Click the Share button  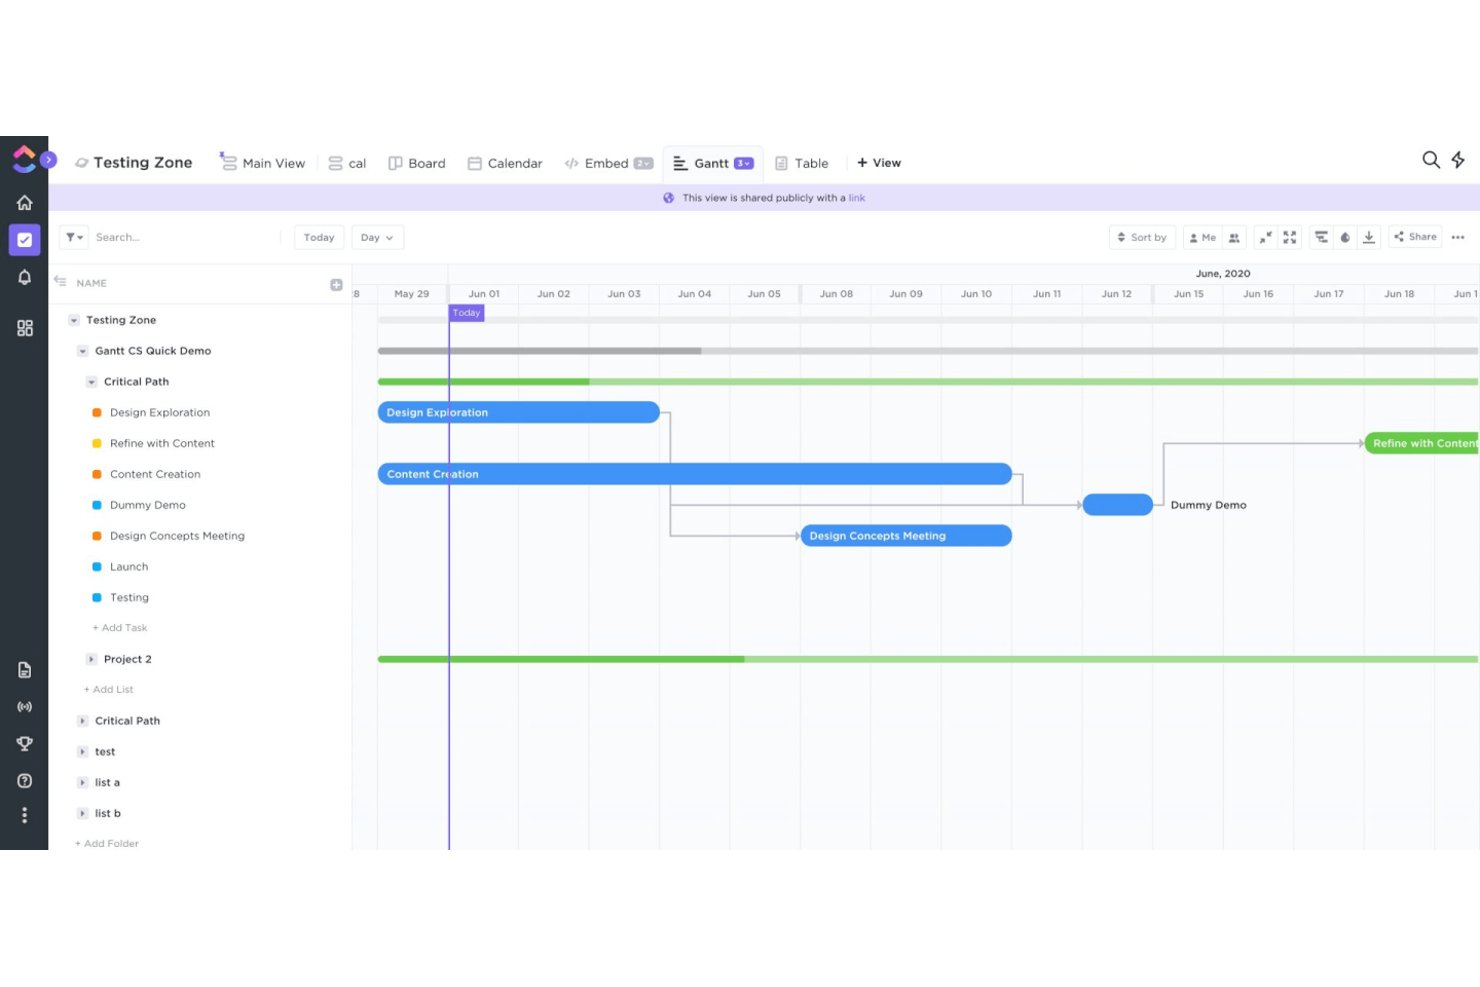pyautogui.click(x=1415, y=238)
